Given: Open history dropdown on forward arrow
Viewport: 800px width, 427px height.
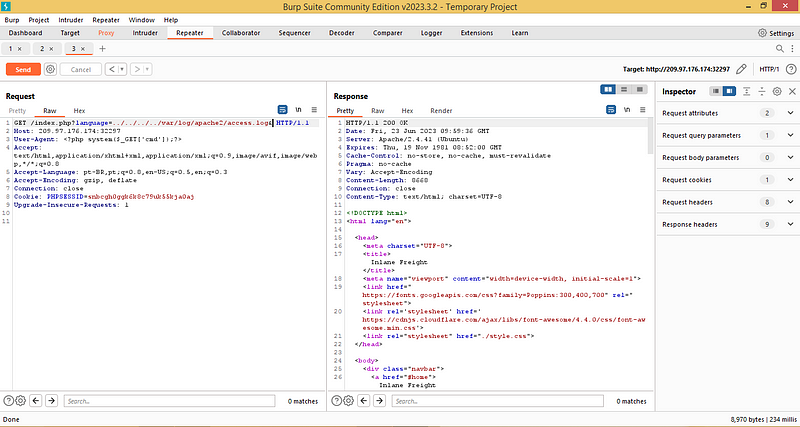Looking at the screenshot, I should point(147,69).
